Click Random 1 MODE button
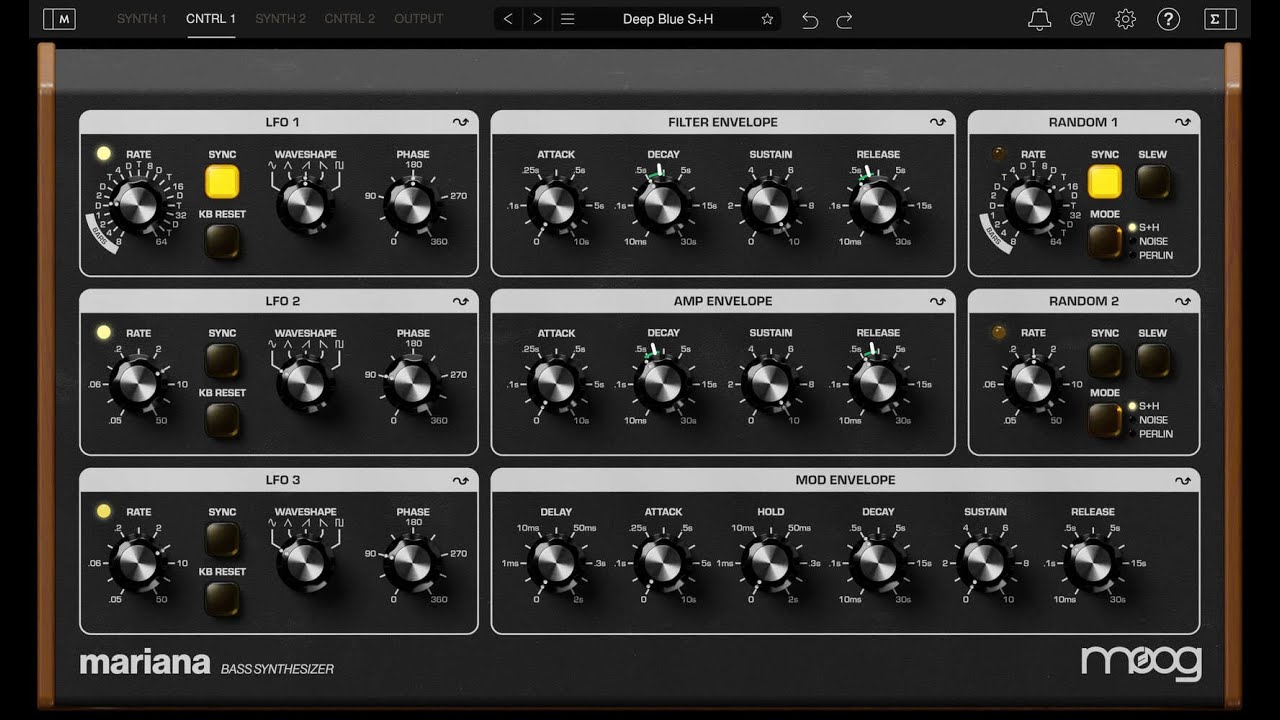 coord(1105,241)
